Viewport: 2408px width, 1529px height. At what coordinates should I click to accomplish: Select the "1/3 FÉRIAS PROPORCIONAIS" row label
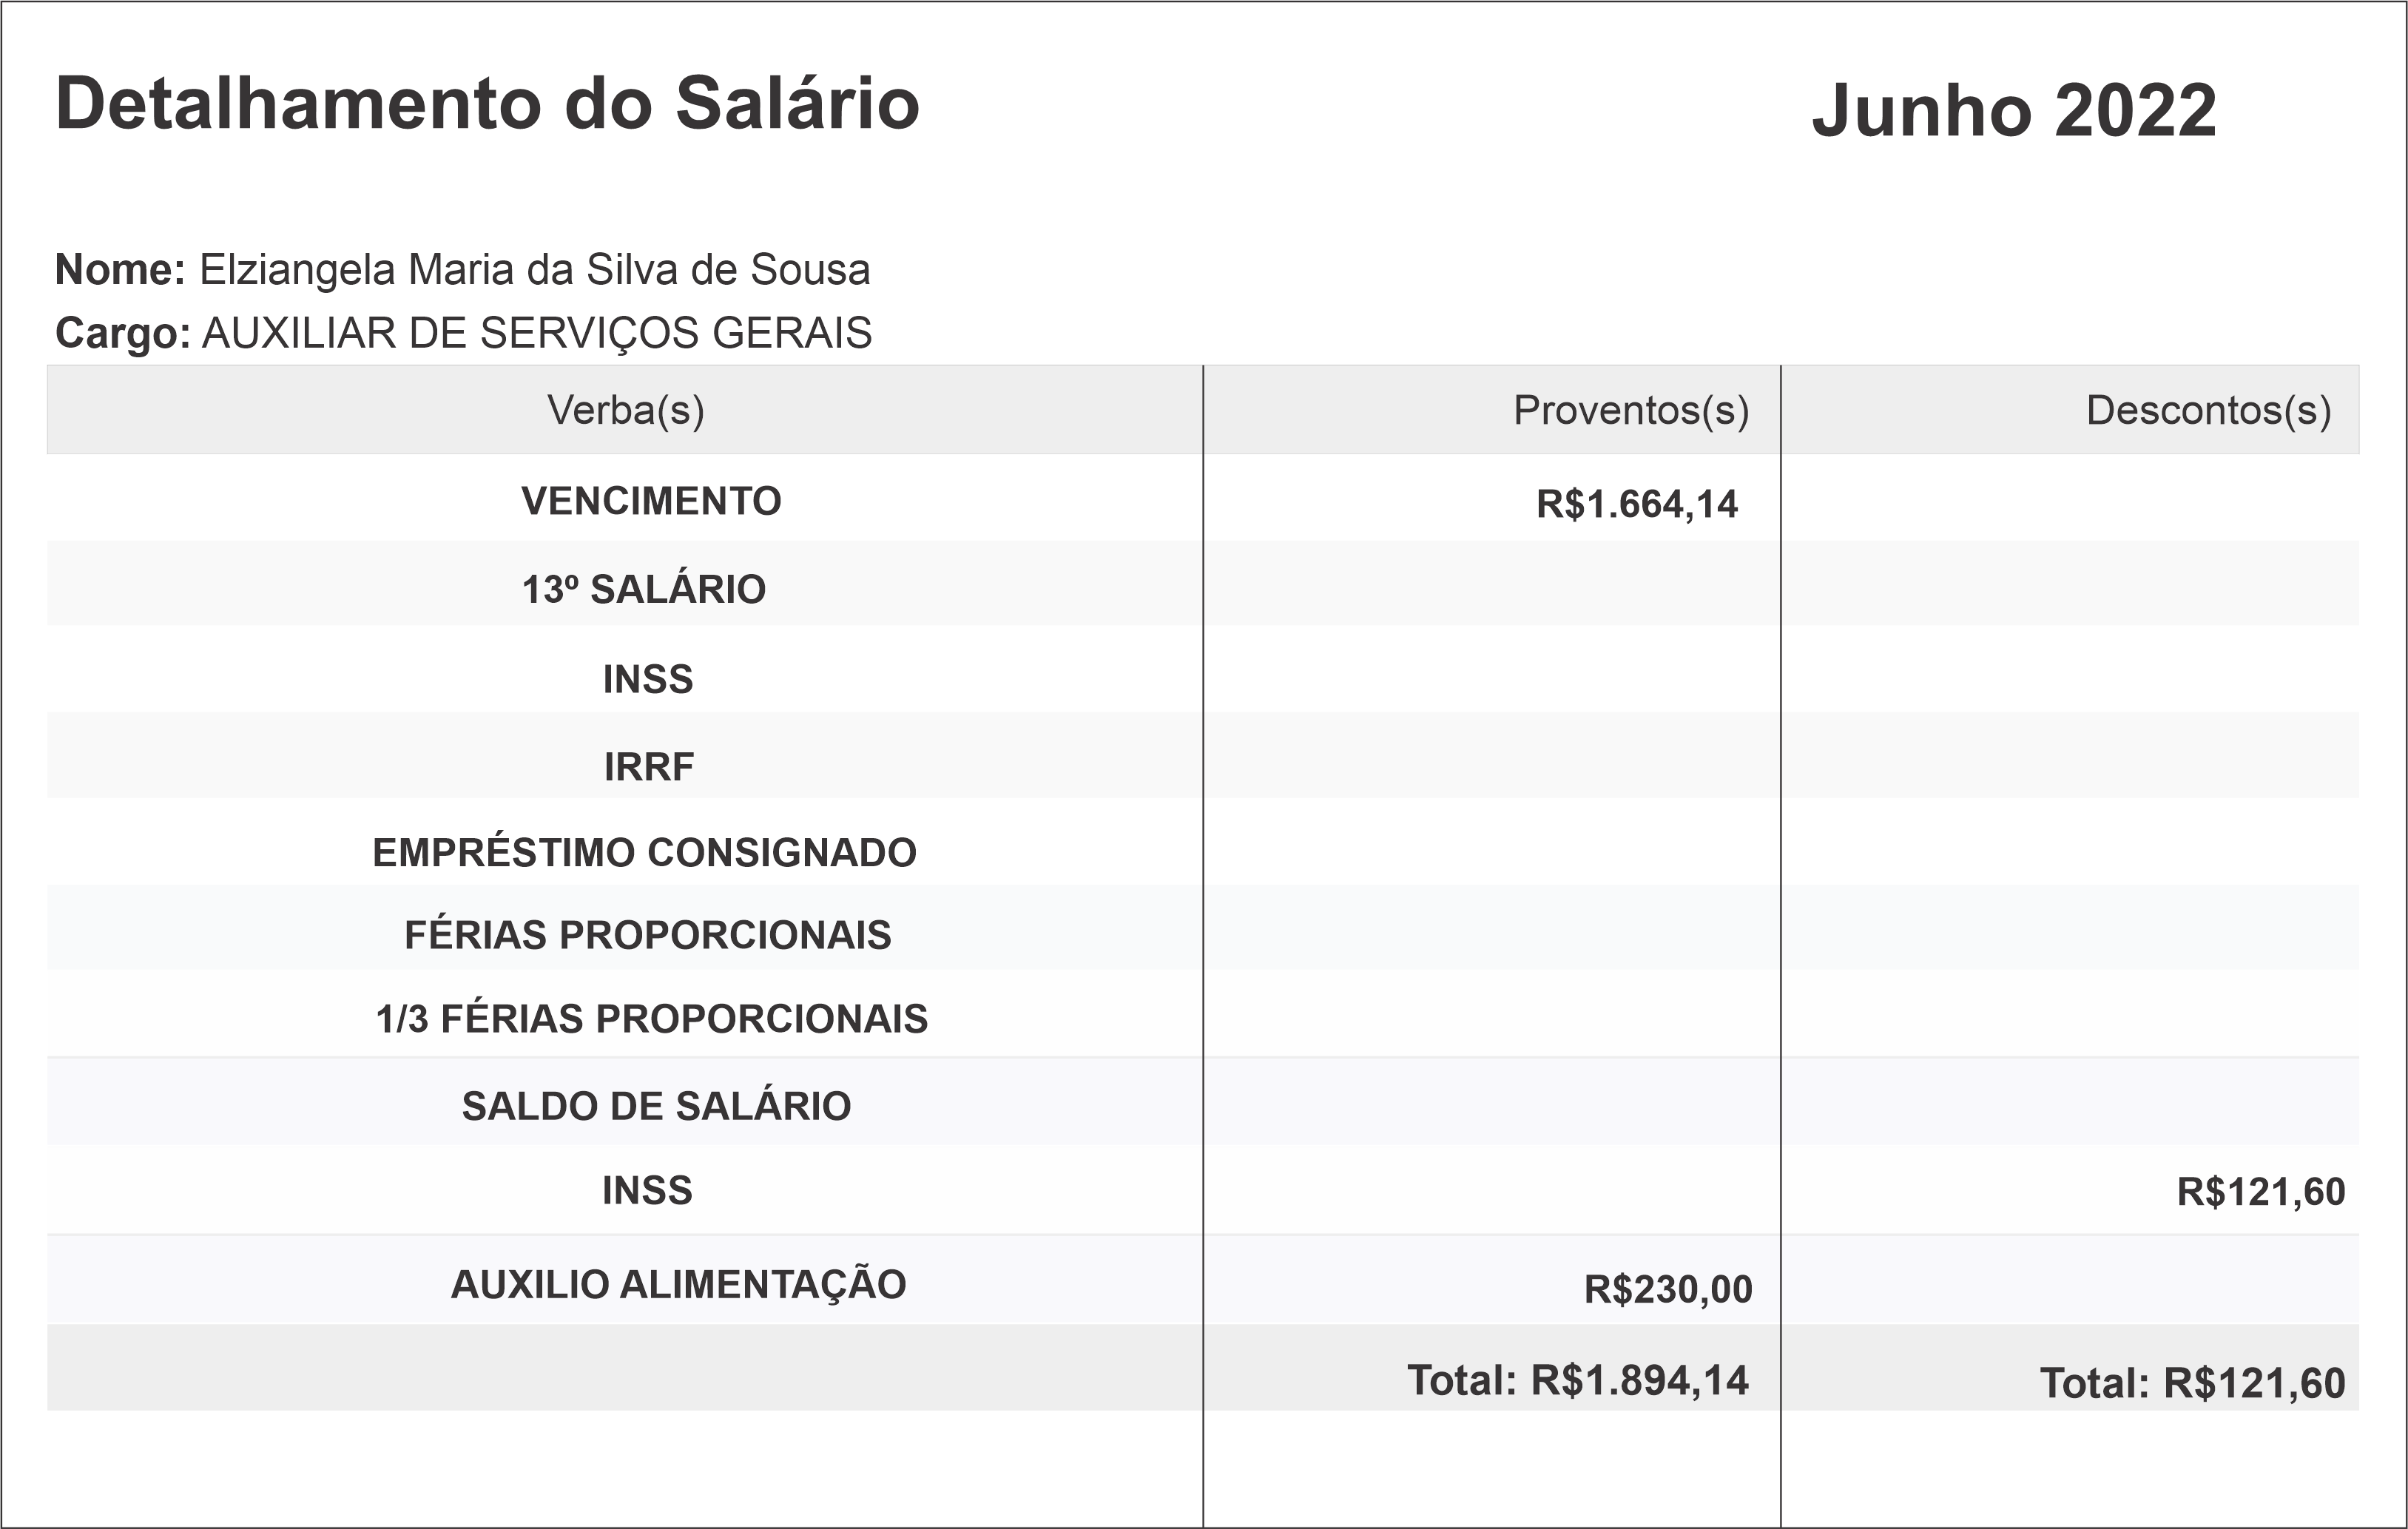[x=652, y=1019]
